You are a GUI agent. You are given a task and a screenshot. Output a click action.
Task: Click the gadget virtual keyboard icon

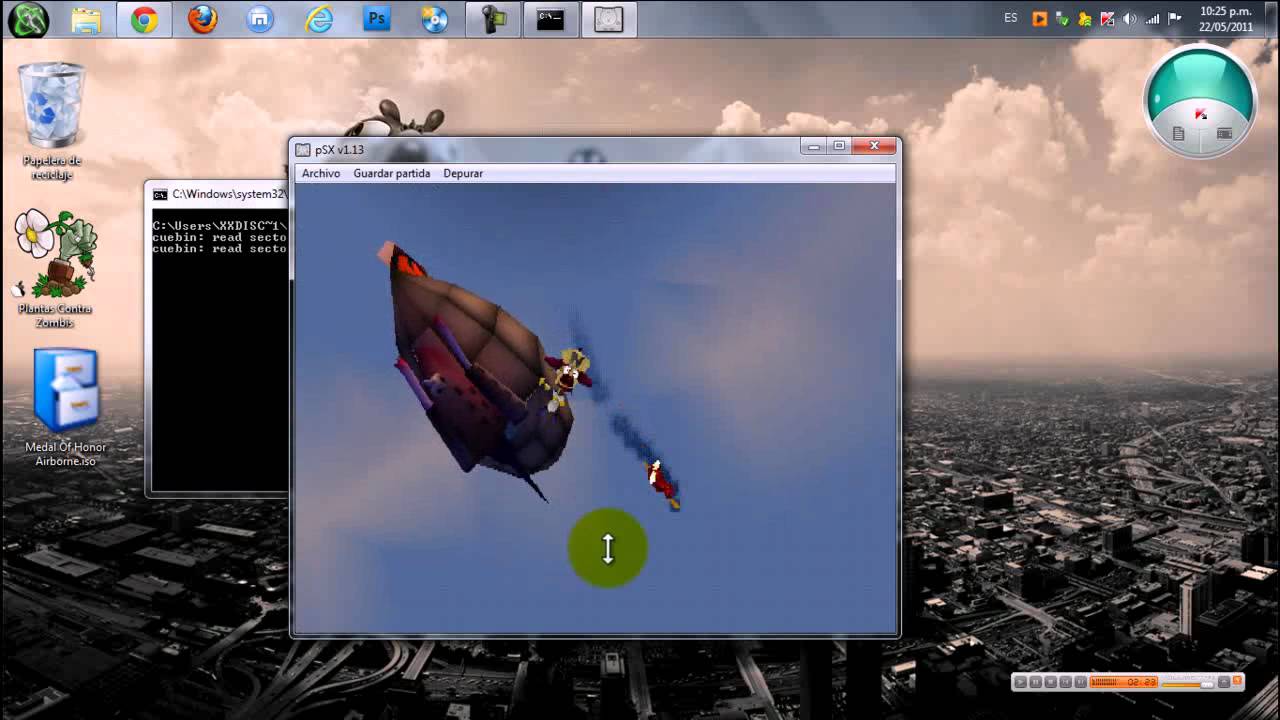click(x=1224, y=134)
